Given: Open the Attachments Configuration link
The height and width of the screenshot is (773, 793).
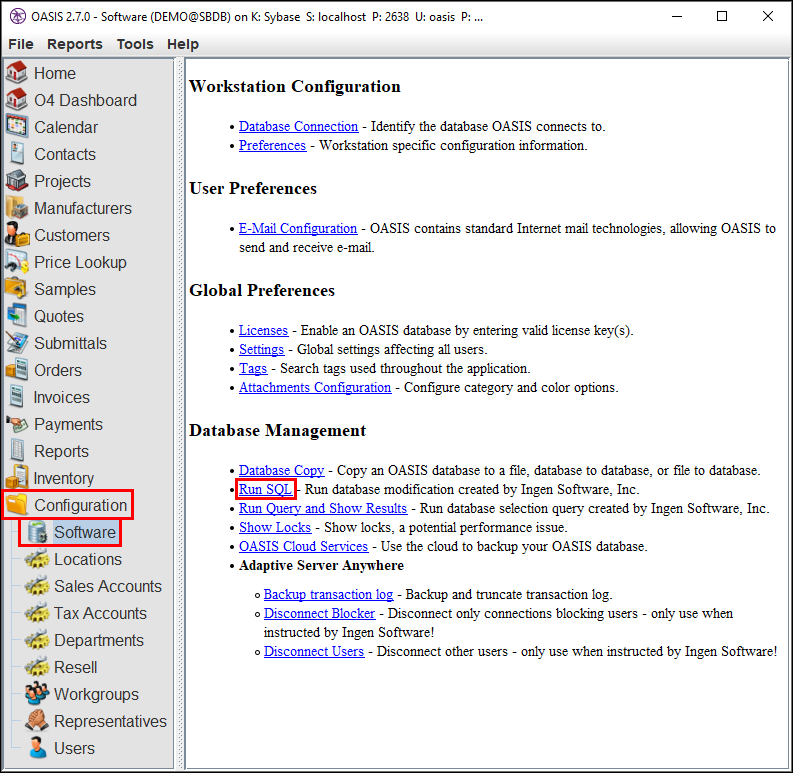Looking at the screenshot, I should (315, 387).
